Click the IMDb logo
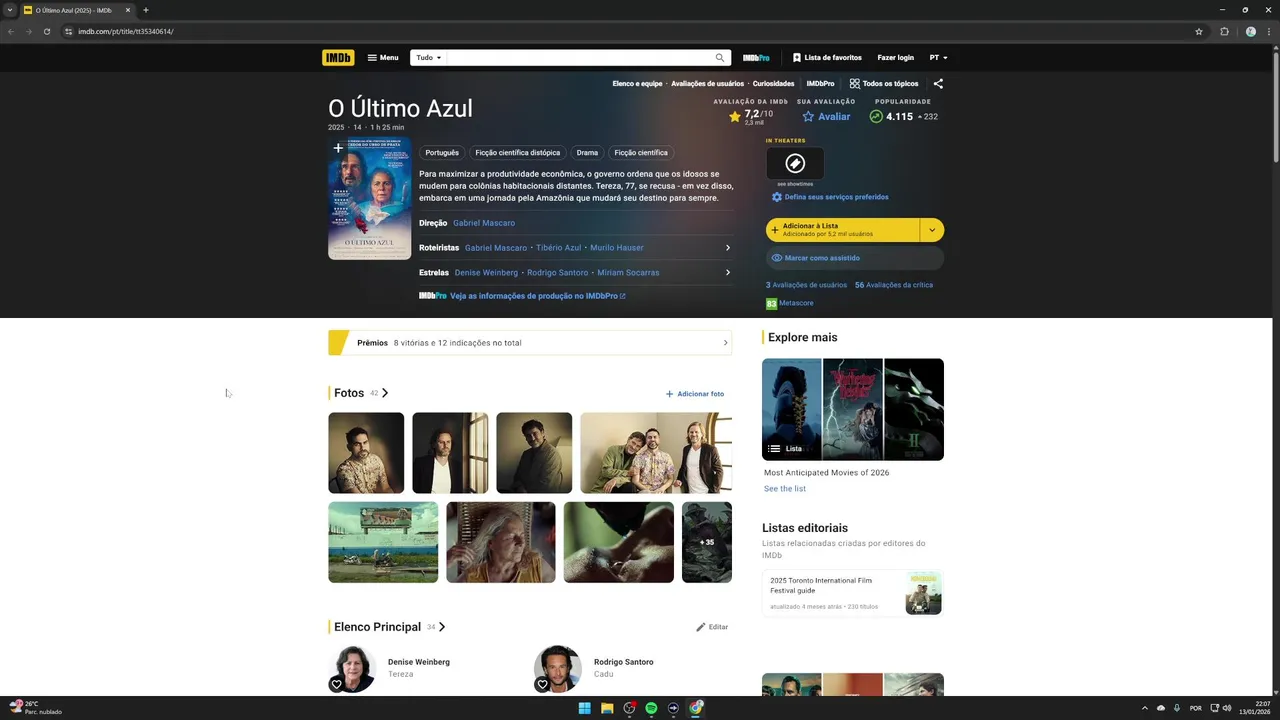This screenshot has height=720, width=1280. click(x=338, y=58)
